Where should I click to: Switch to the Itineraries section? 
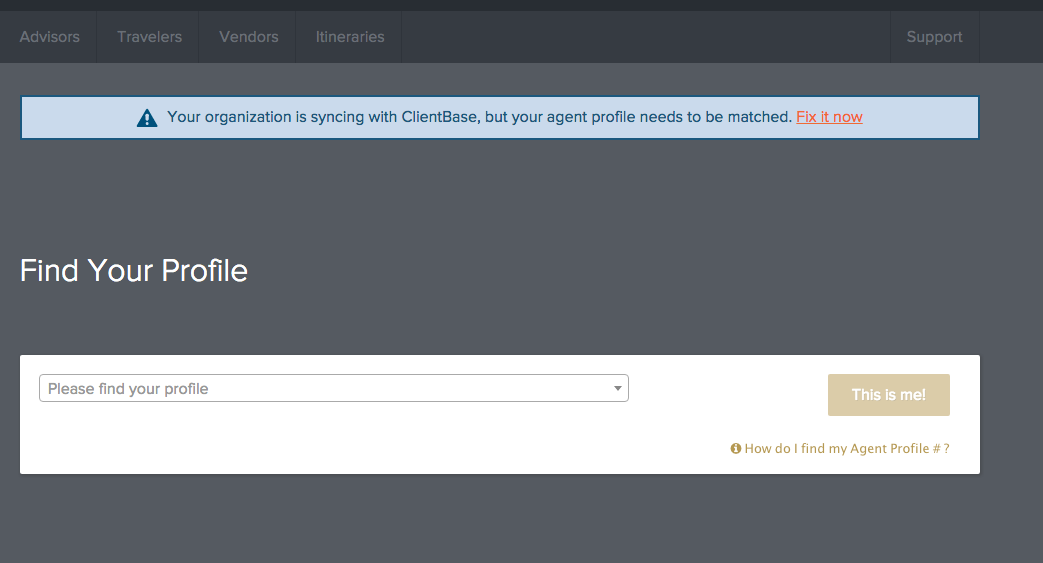click(350, 37)
